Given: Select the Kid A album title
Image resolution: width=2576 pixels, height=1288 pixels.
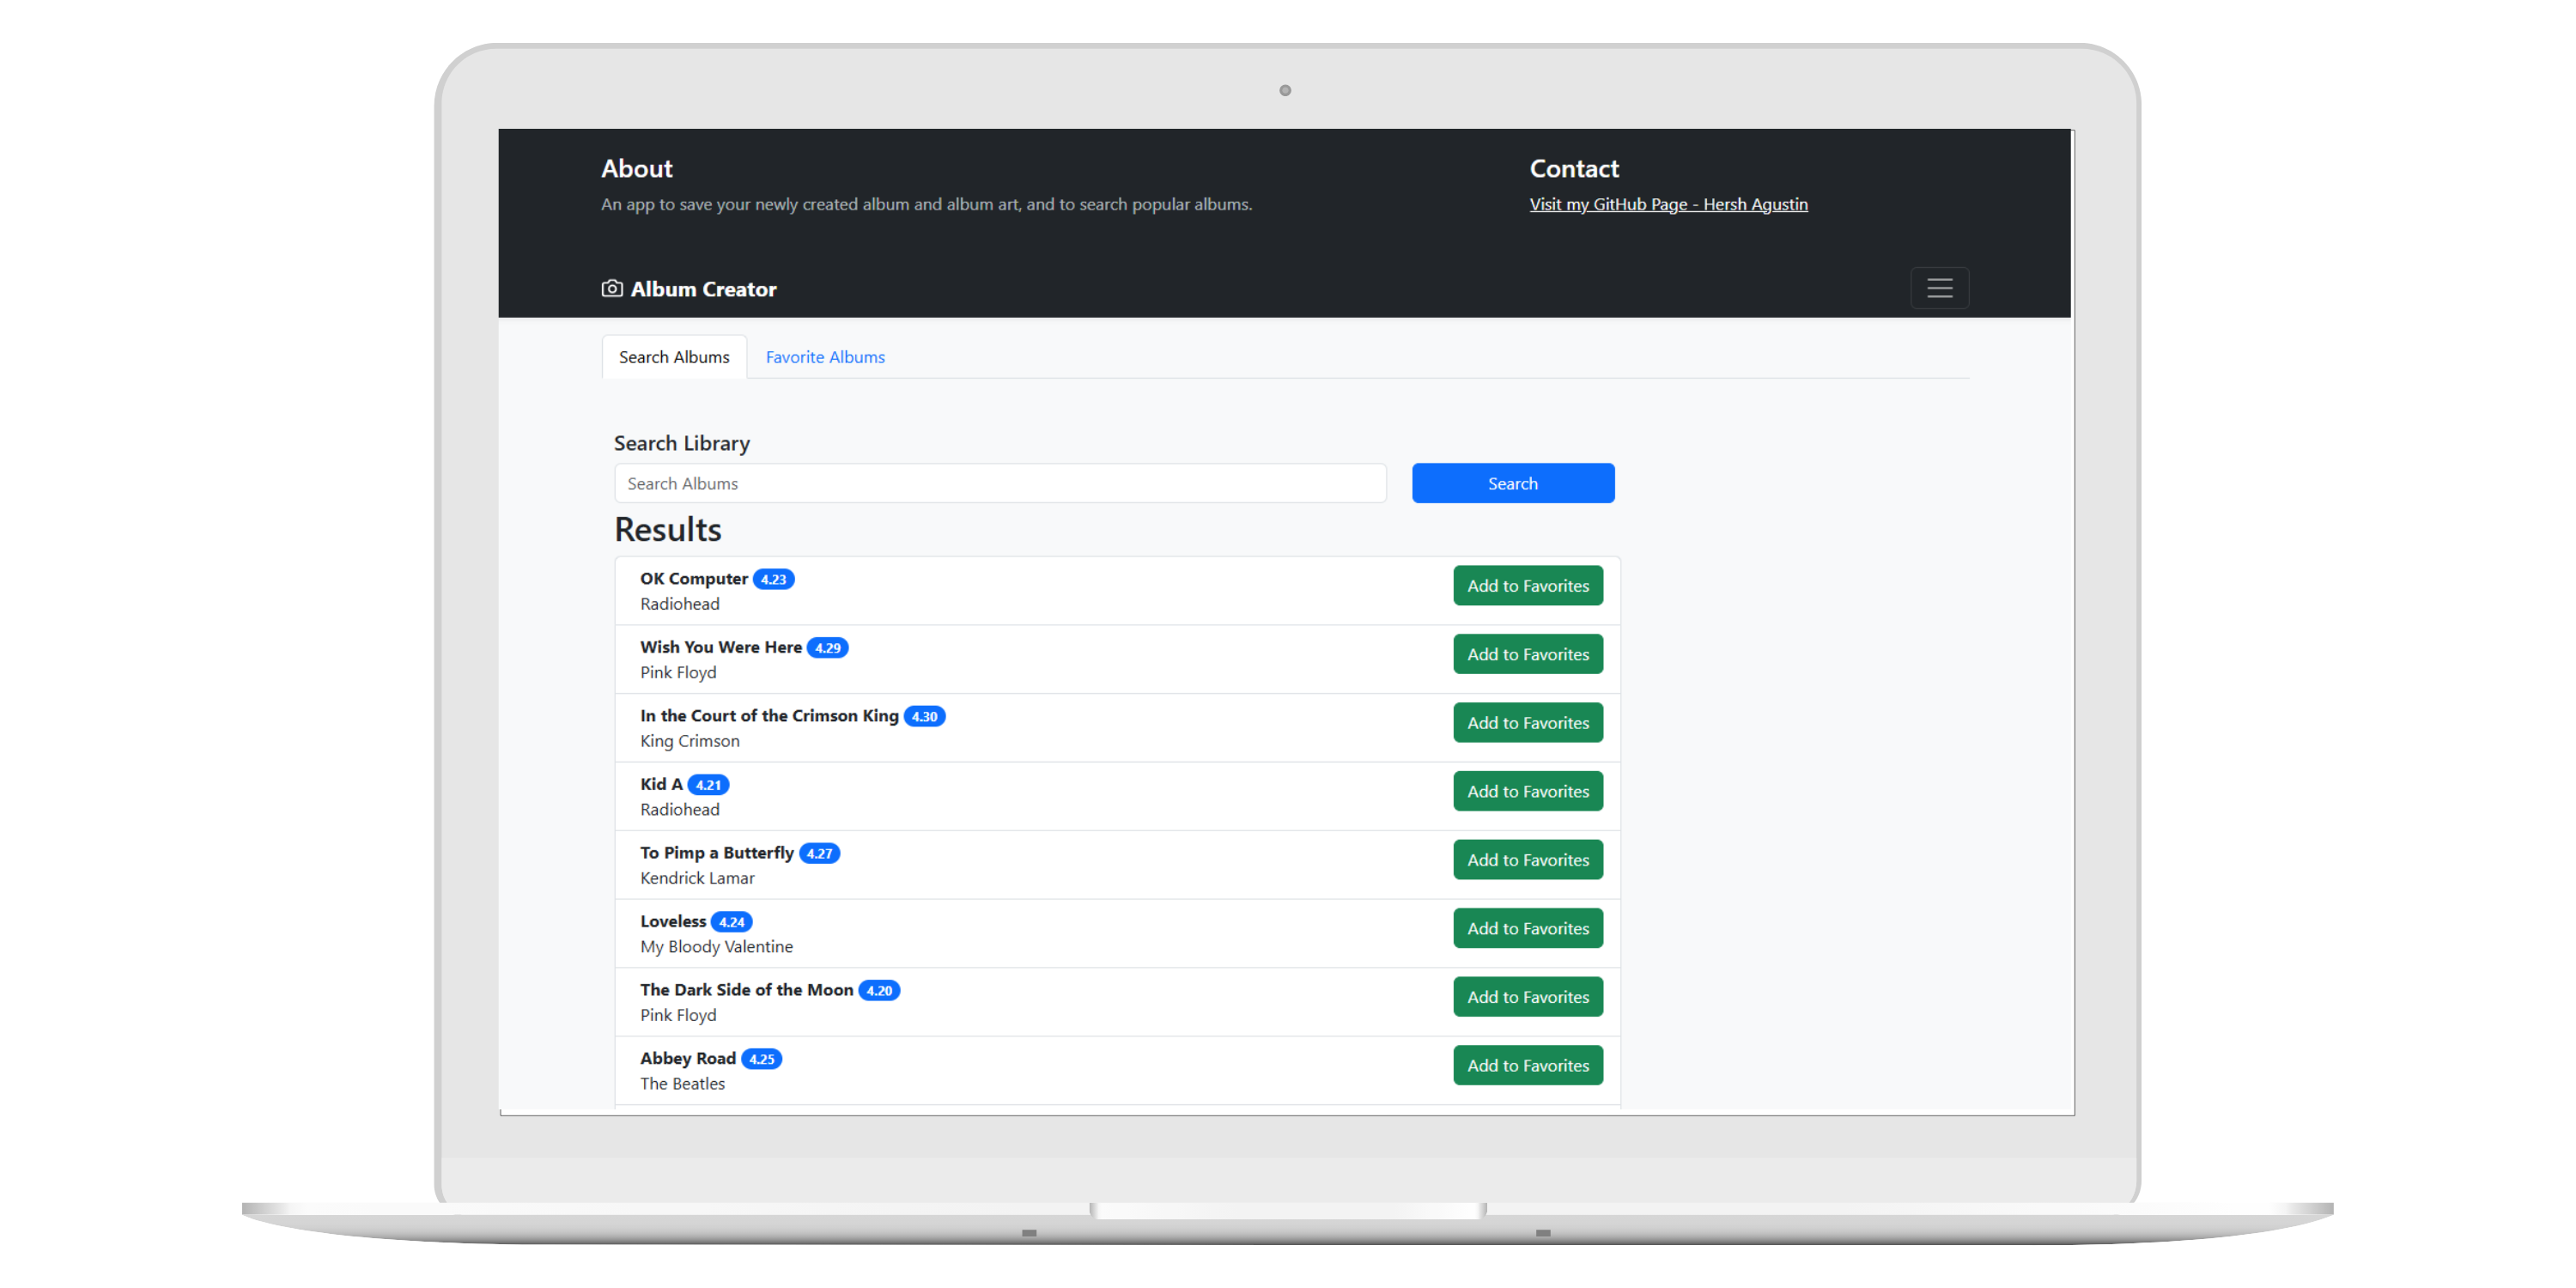Looking at the screenshot, I should coord(661,784).
